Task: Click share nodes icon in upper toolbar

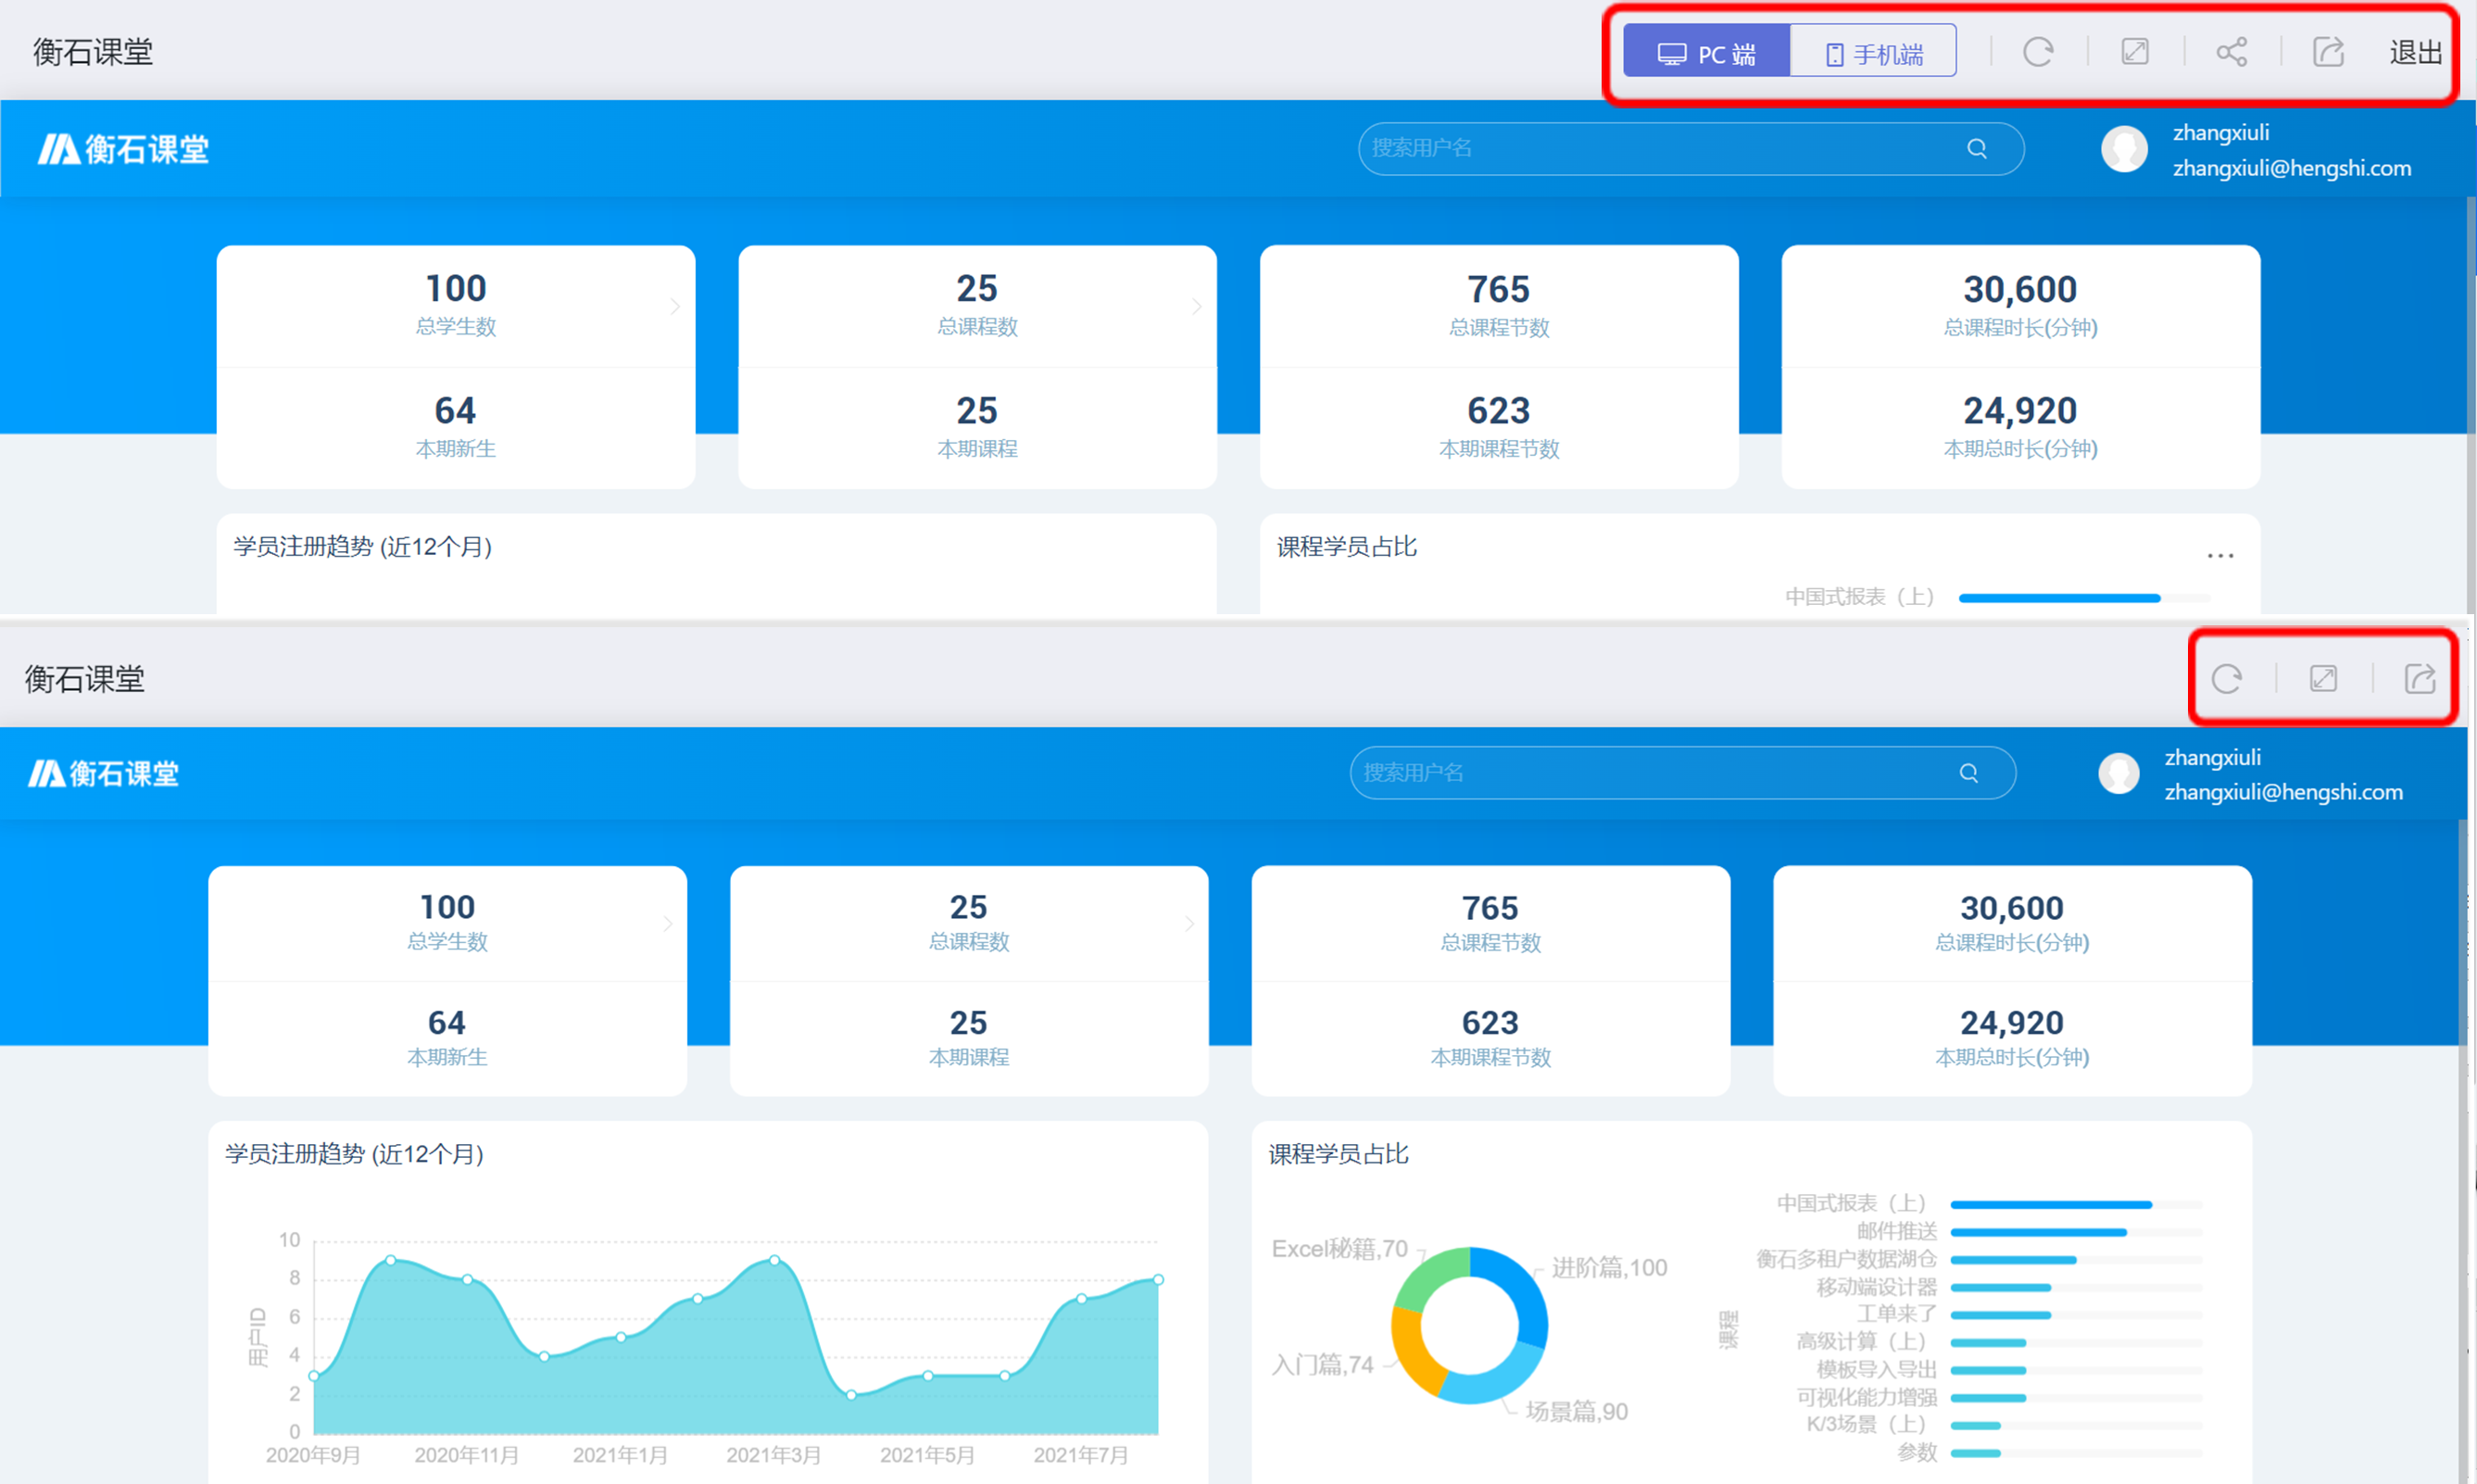Action: (2232, 52)
